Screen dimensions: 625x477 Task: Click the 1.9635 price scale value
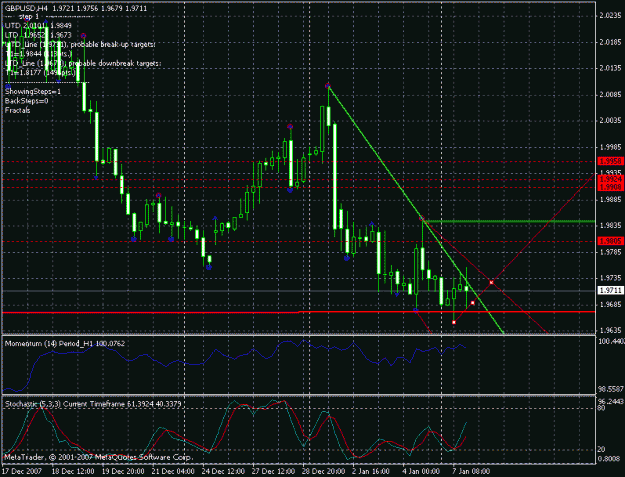click(610, 330)
